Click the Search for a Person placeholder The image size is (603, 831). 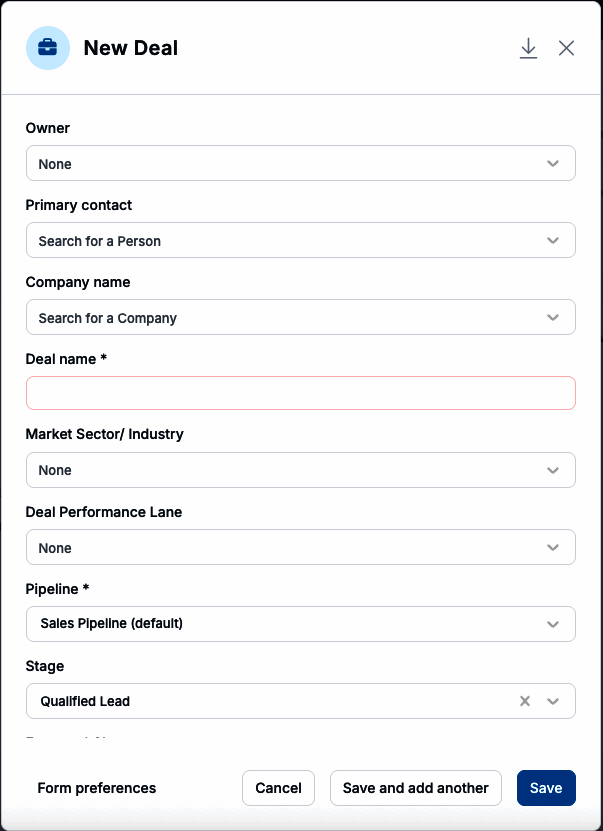(x=100, y=241)
